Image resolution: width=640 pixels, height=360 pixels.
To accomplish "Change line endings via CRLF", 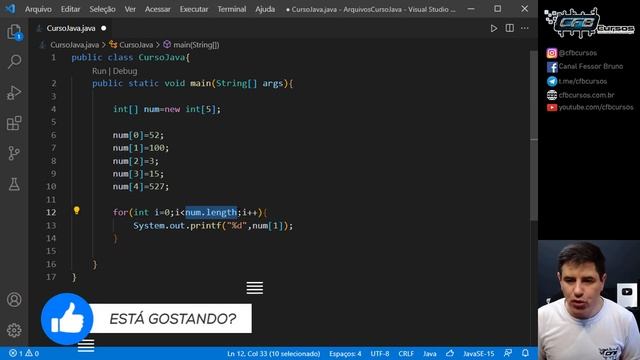I will click(406, 353).
